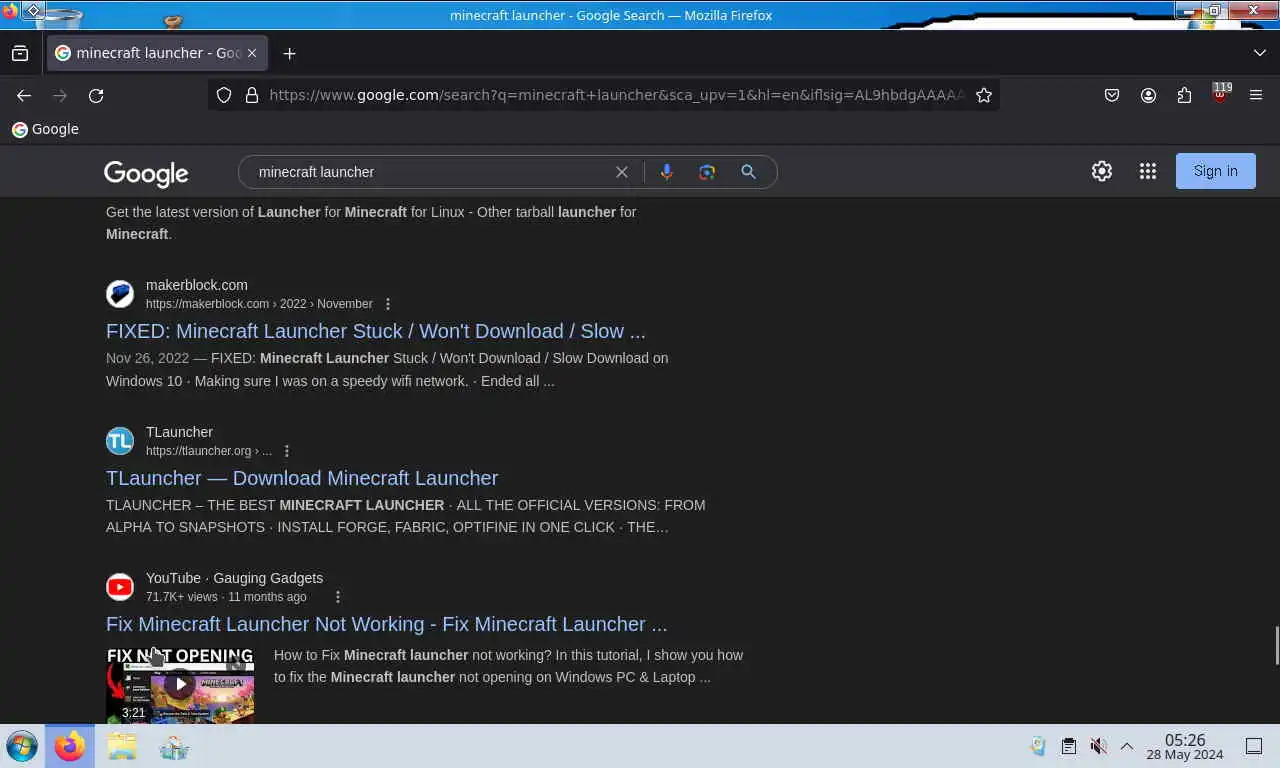Screen dimensions: 1280x768
Task: Go back one page
Action: (x=24, y=95)
